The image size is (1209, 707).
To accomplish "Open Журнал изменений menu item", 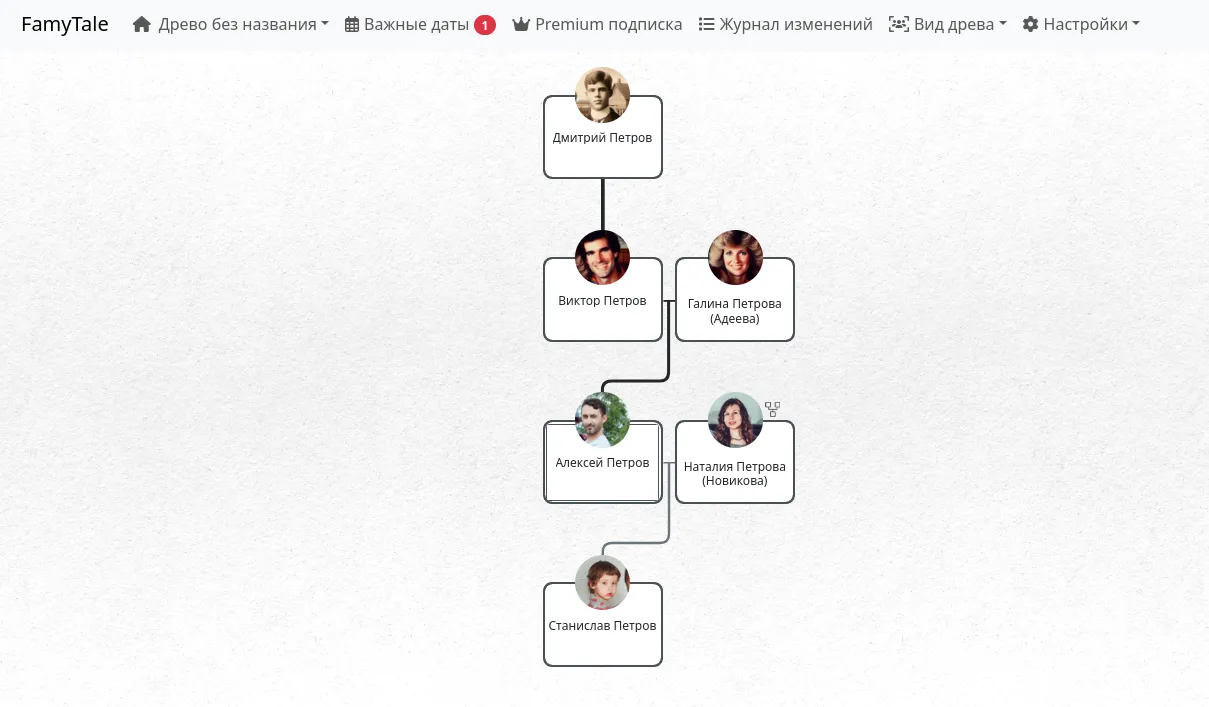I will coord(795,24).
